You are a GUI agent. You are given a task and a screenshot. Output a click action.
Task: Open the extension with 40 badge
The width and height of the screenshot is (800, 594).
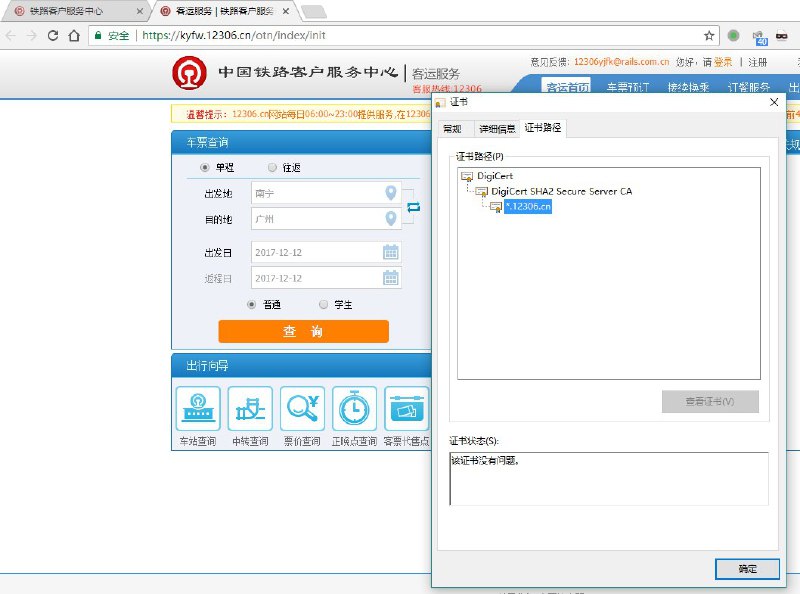(x=760, y=37)
